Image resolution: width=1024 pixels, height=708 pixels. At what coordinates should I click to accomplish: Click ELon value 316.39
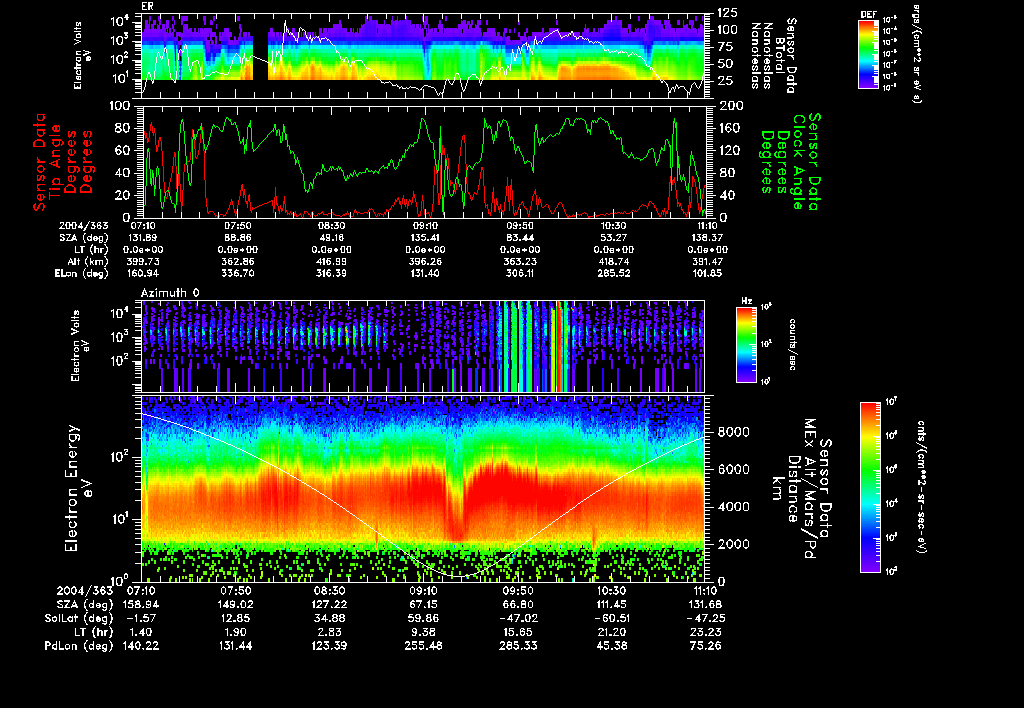point(332,274)
